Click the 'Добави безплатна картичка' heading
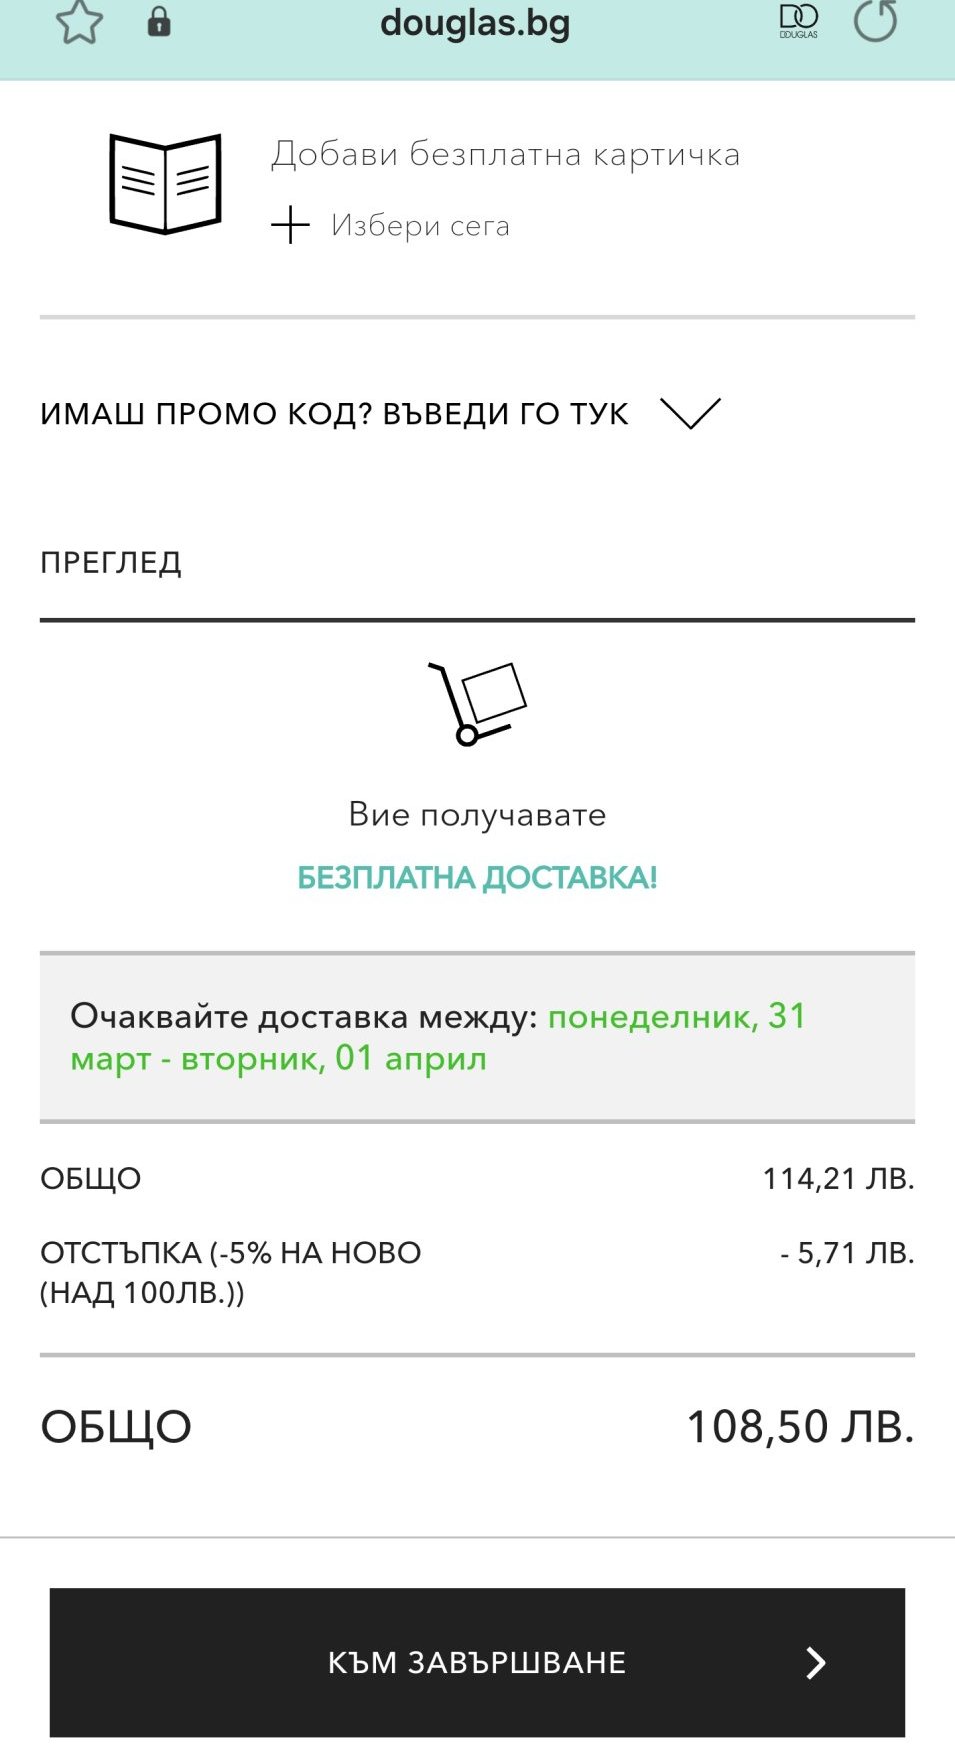Screen dimensions: 955x1745 point(505,155)
